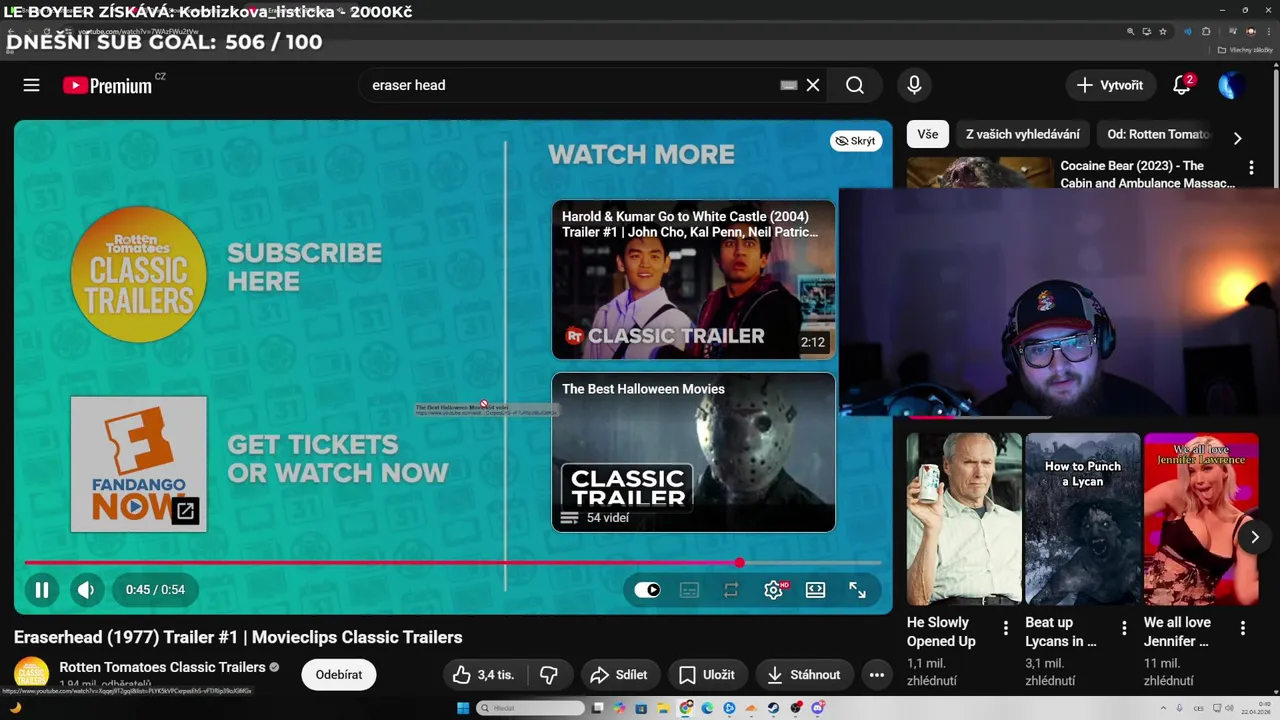Viewport: 1280px width, 720px height.
Task: Enter fullscreen mode
Action: tap(857, 590)
